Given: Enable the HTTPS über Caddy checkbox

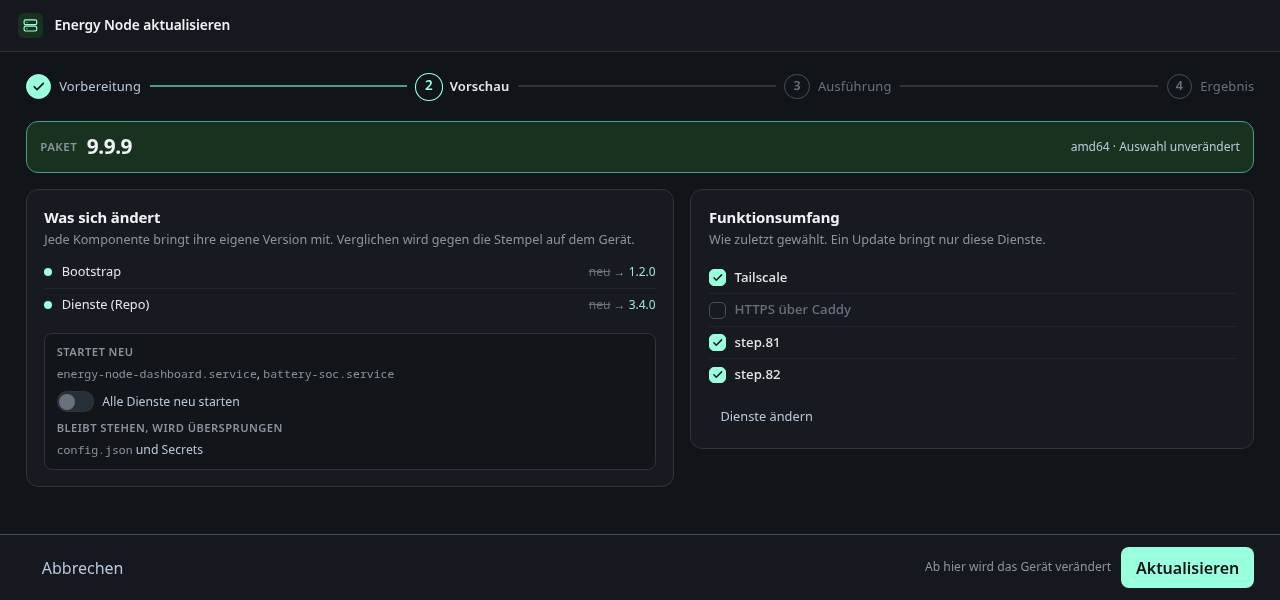Looking at the screenshot, I should 717,310.
